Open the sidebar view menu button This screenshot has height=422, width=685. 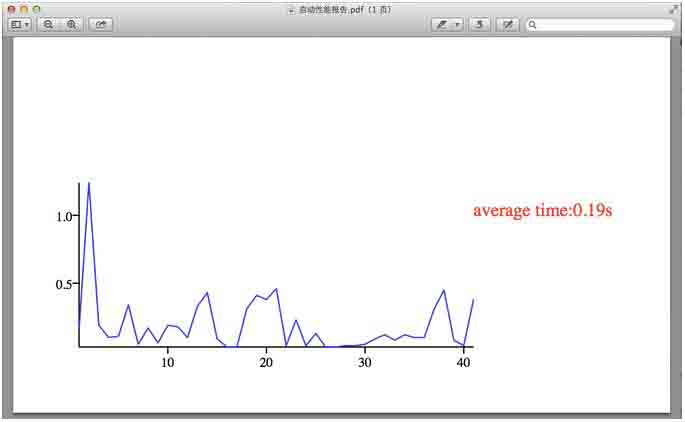coord(20,24)
